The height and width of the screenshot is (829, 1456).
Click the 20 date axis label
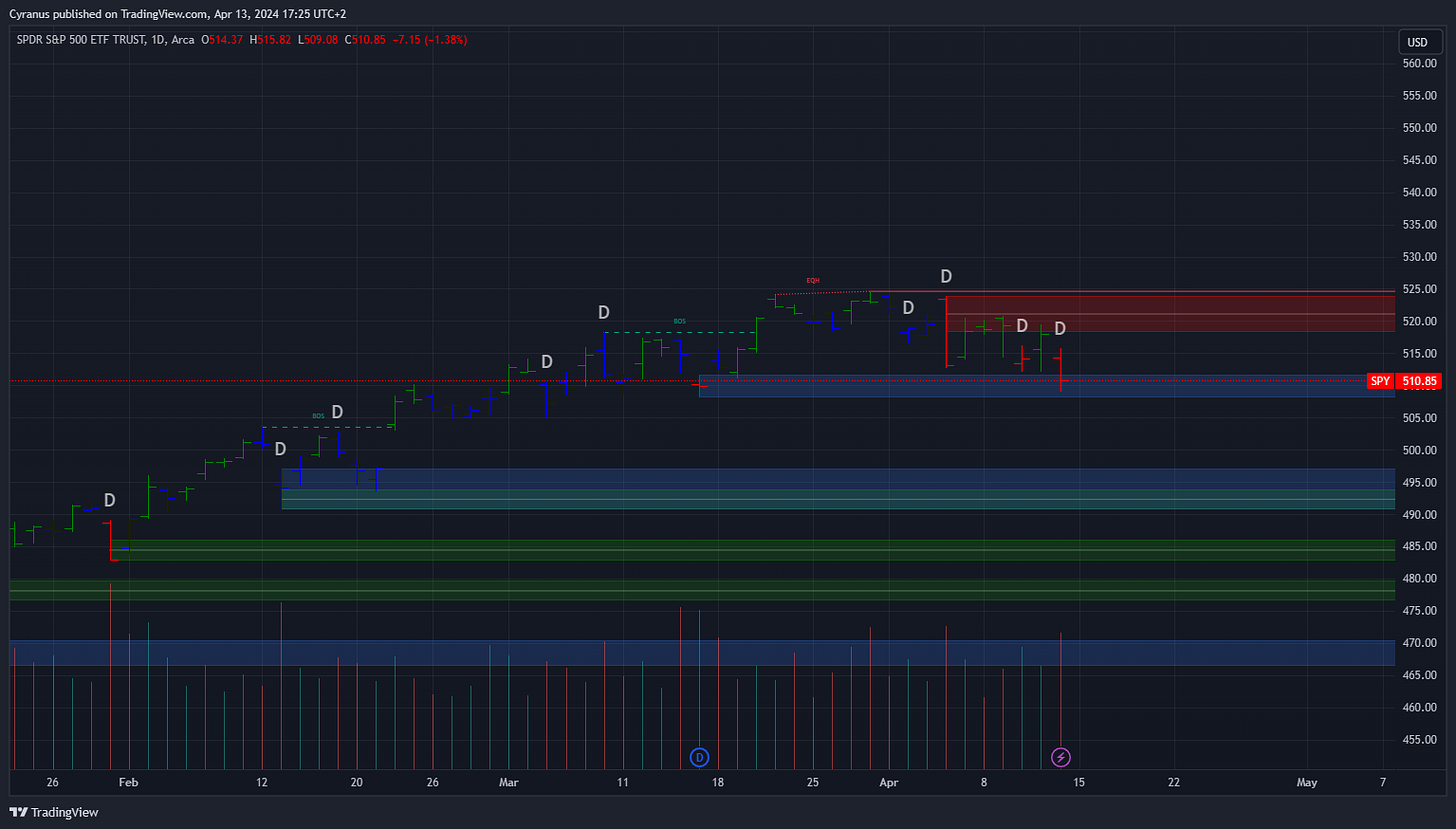[x=357, y=783]
